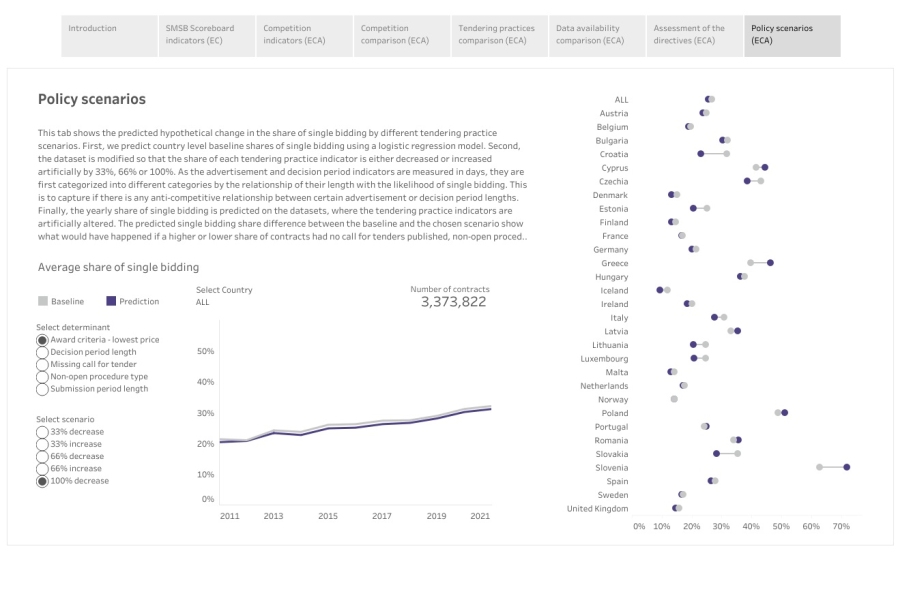Select the 33% decrease scenario

click(x=42, y=432)
